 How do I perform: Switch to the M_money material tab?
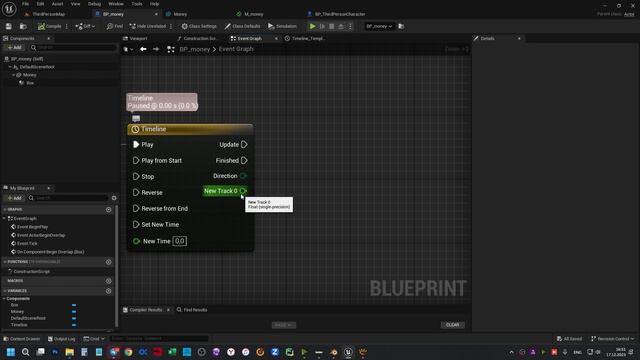tap(253, 14)
